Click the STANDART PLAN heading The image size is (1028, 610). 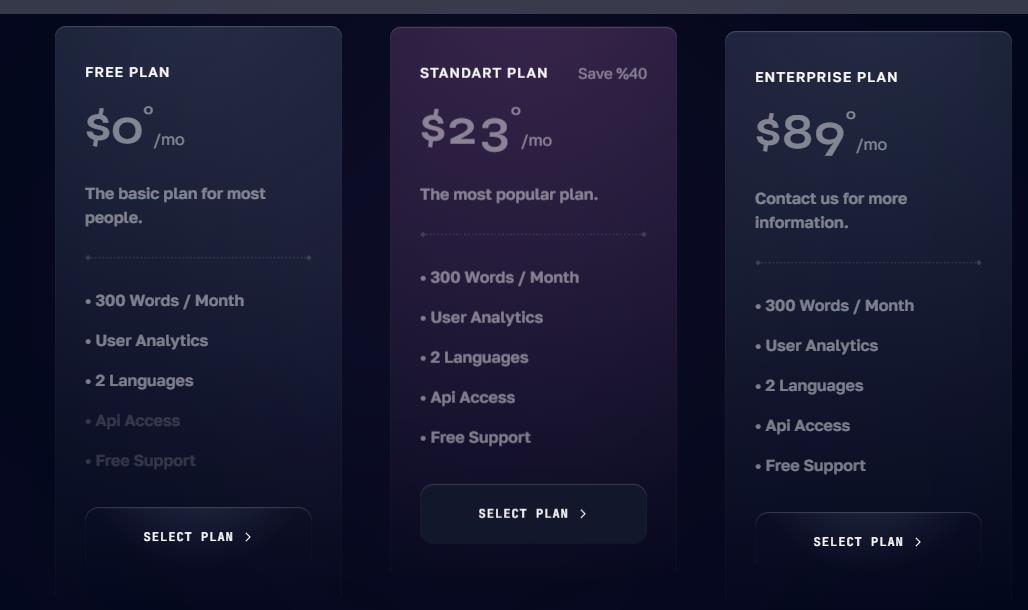tap(484, 73)
